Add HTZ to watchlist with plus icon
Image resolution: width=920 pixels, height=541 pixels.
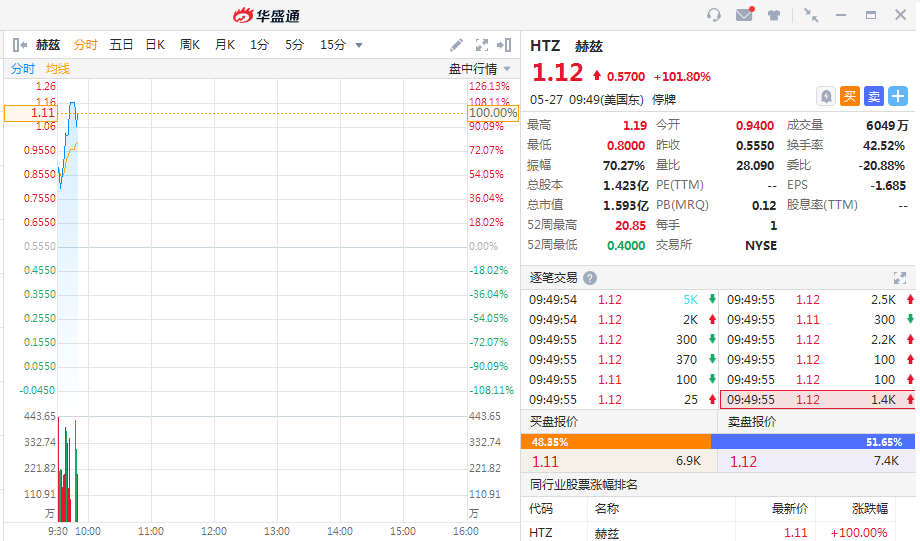[x=897, y=96]
